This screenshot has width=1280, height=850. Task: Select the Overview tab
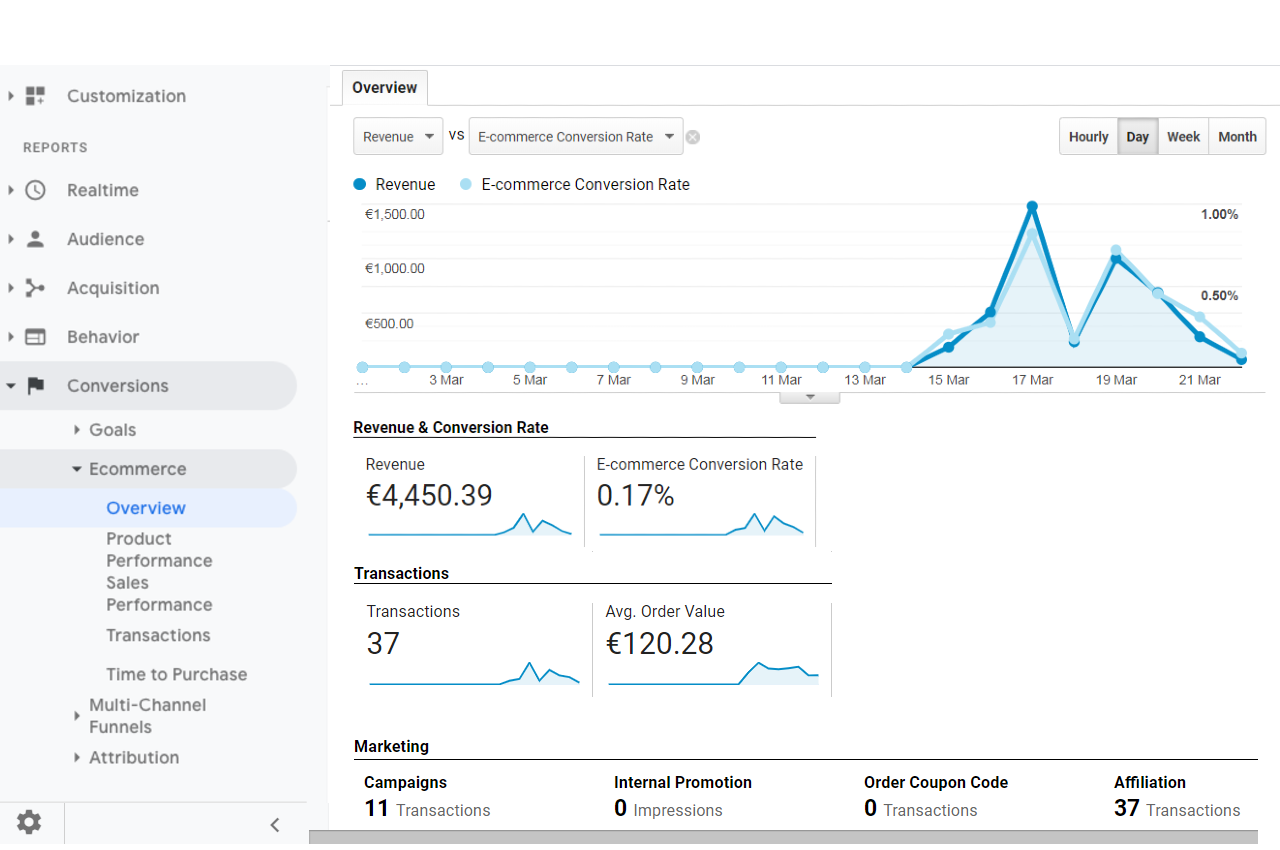384,88
